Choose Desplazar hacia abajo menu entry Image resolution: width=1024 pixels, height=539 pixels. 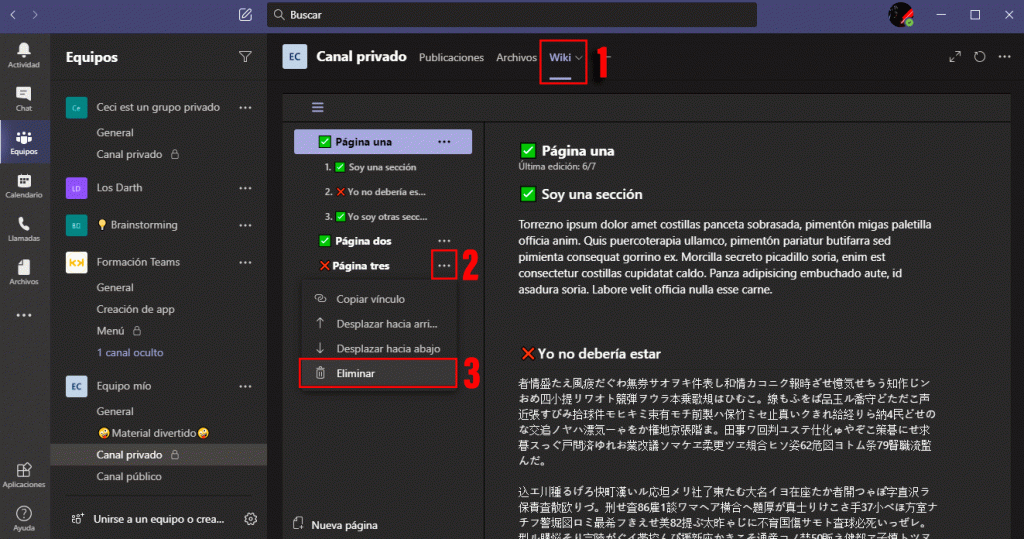[x=379, y=348]
